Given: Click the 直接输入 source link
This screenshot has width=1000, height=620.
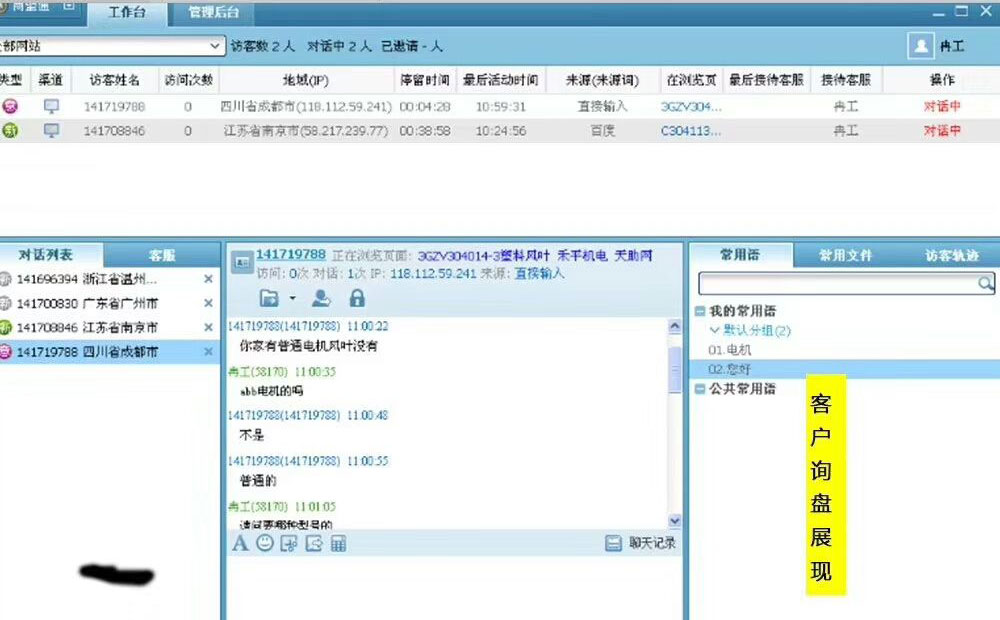Looking at the screenshot, I should pyautogui.click(x=539, y=273).
